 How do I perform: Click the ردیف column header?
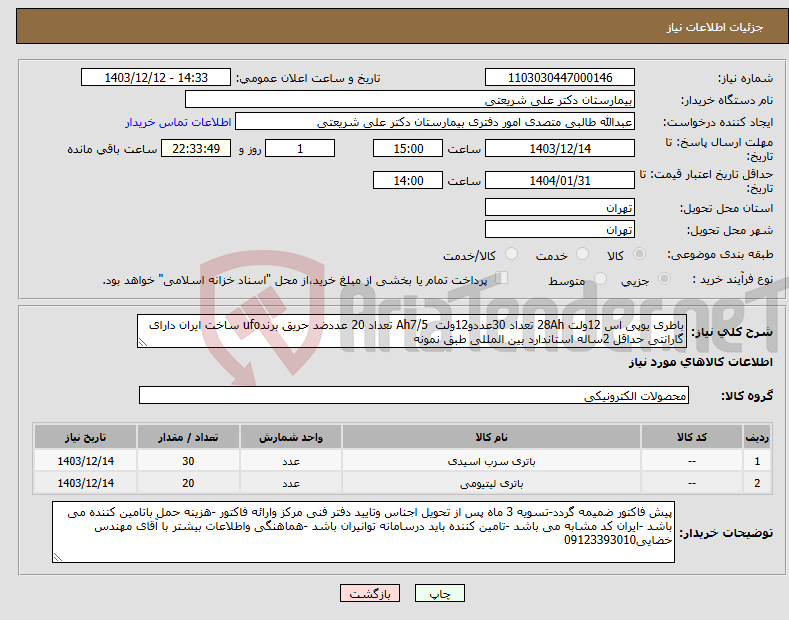757,437
